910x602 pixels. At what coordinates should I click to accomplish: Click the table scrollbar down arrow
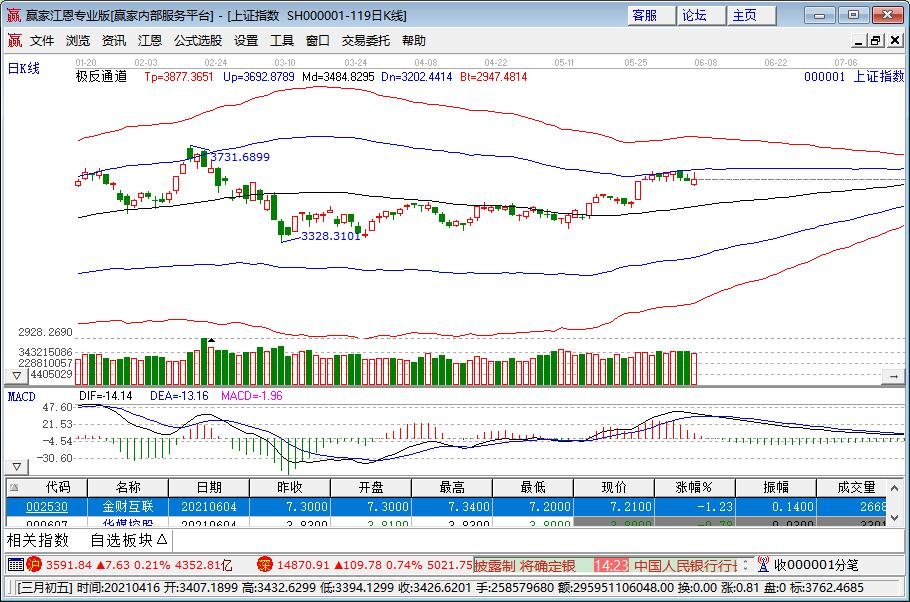click(x=894, y=517)
